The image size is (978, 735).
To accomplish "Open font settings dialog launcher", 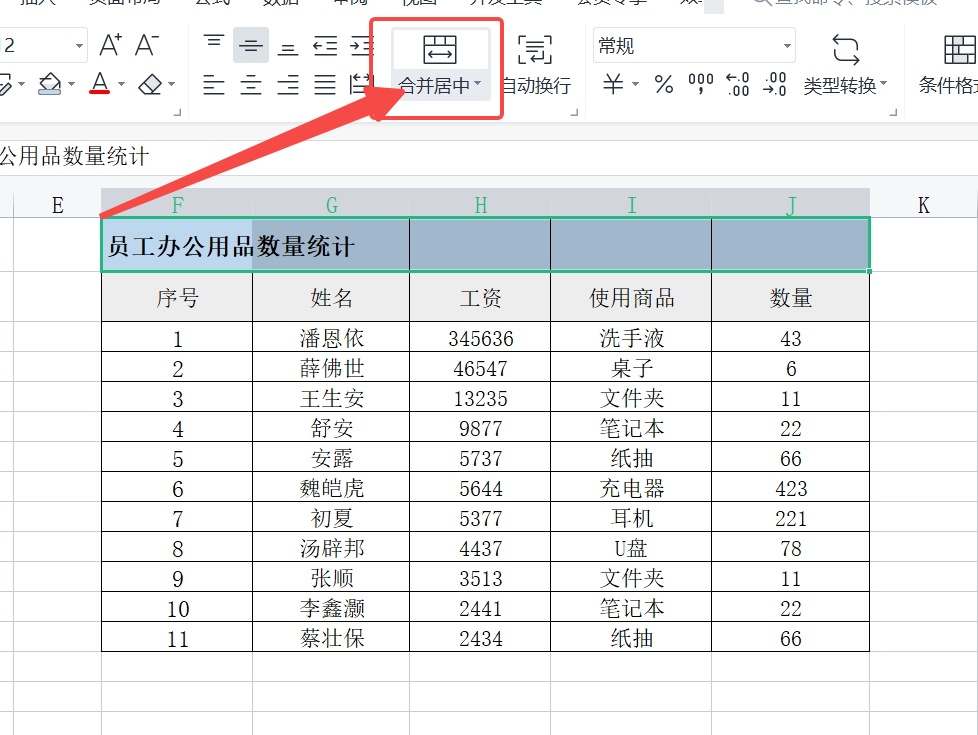I will point(177,112).
